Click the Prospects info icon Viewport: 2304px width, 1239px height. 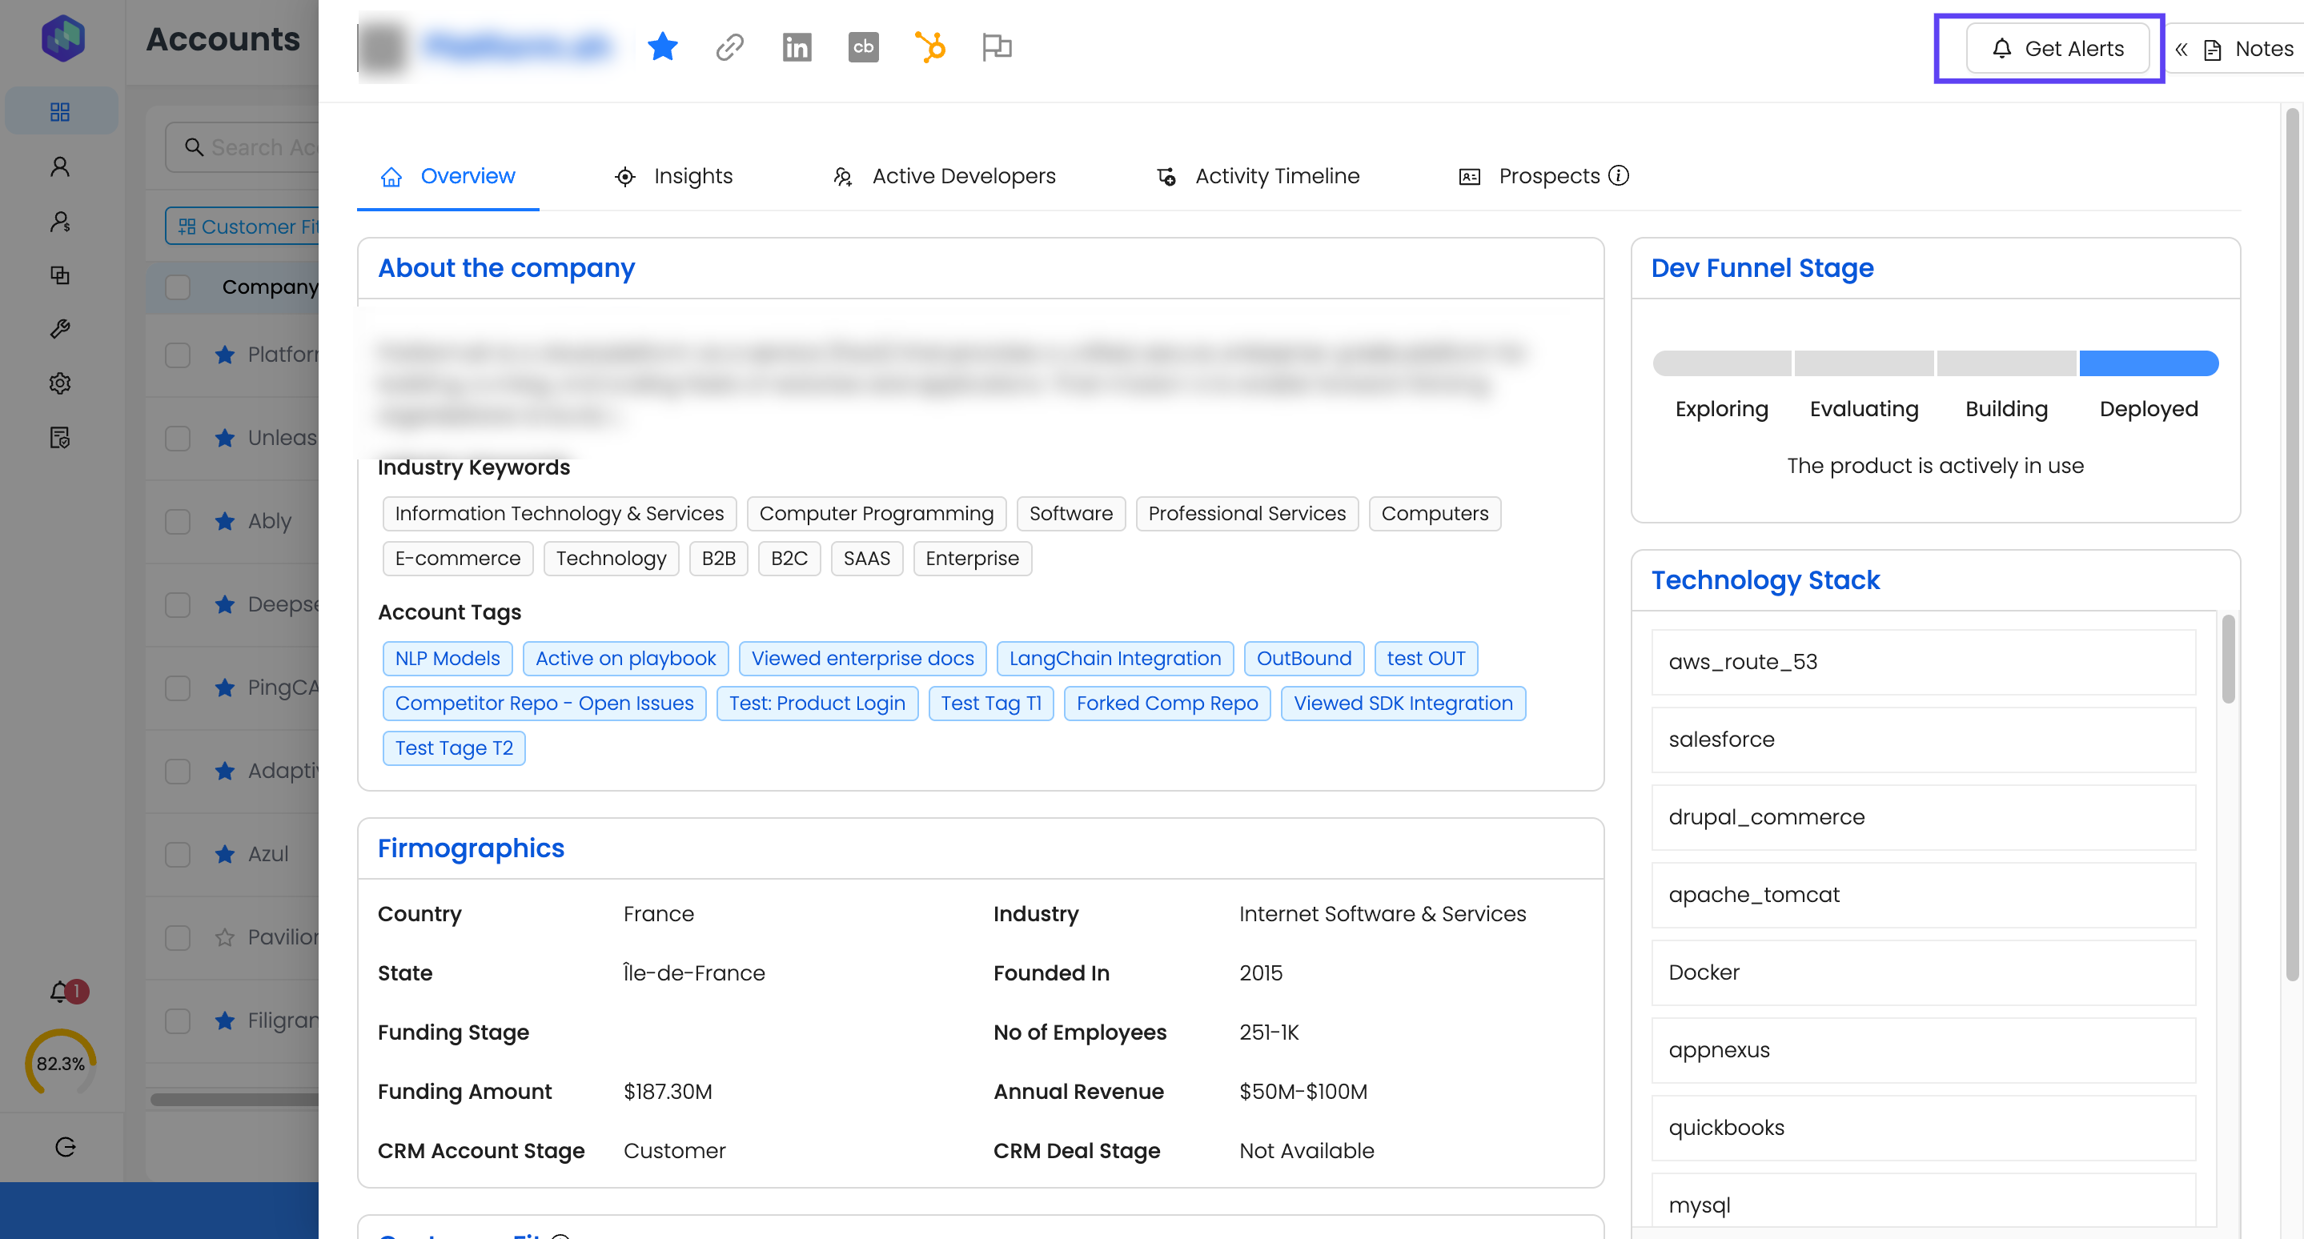[1618, 176]
